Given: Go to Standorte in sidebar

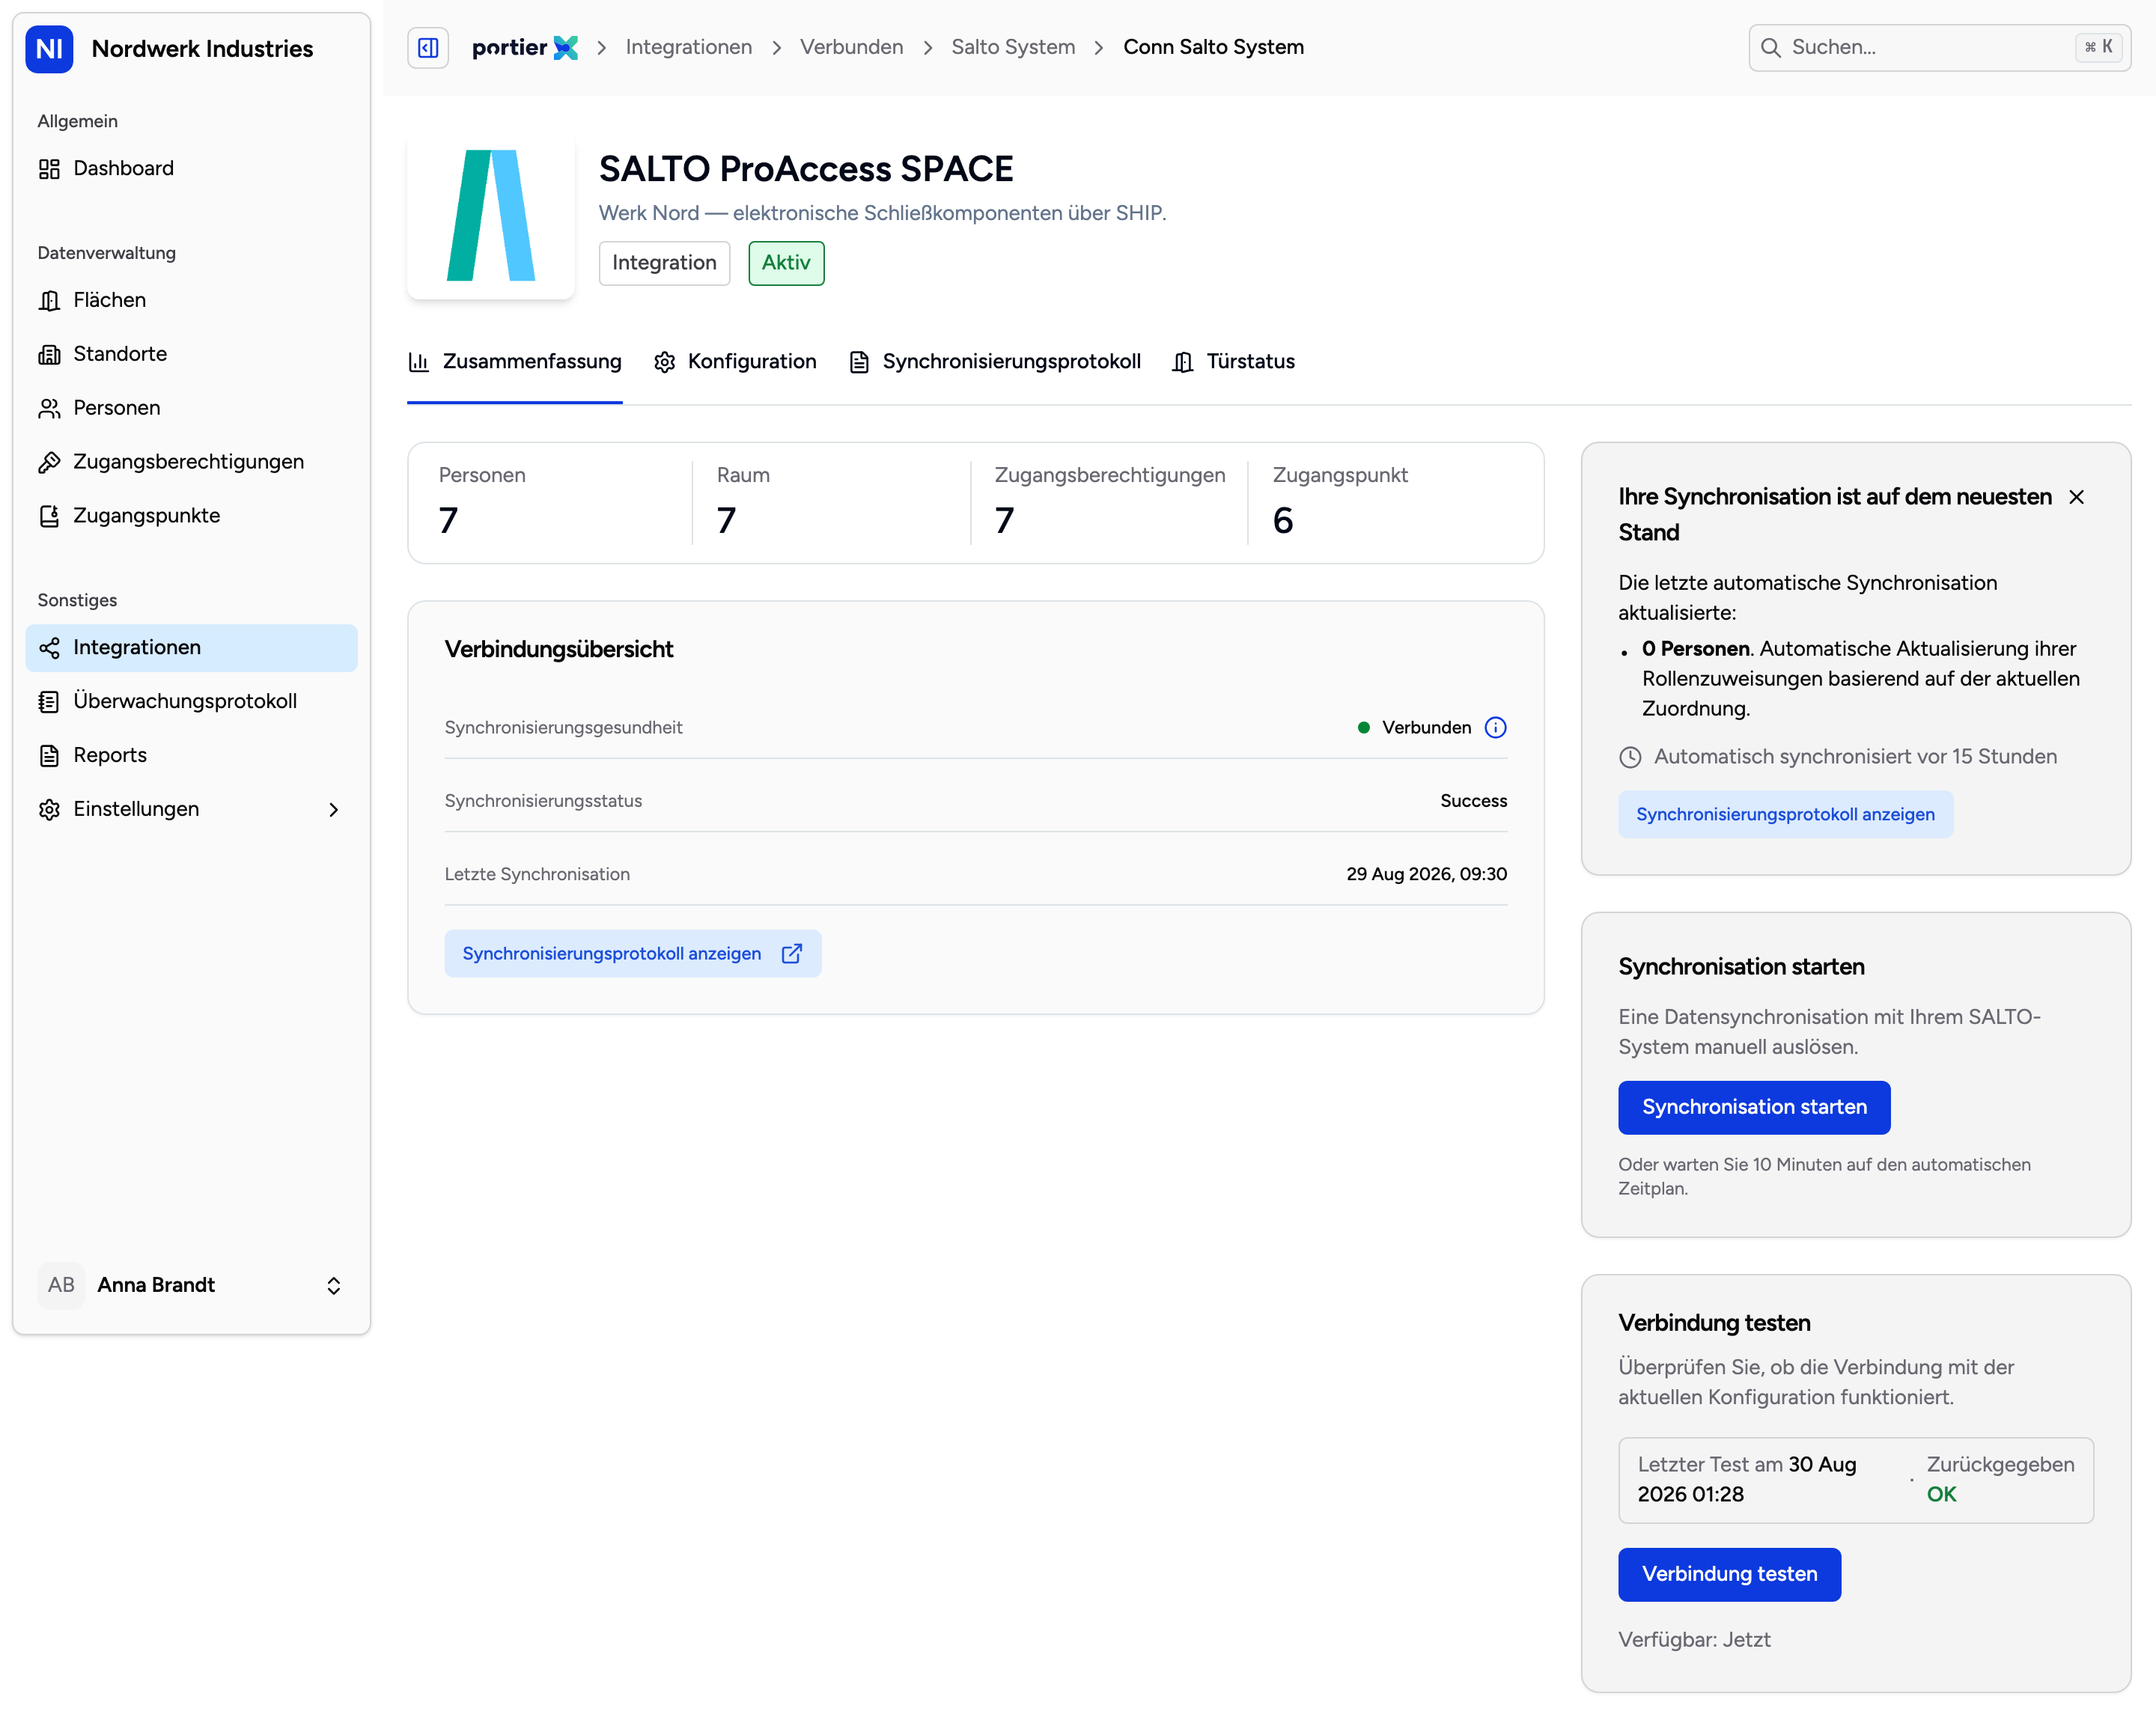Looking at the screenshot, I should (191, 354).
